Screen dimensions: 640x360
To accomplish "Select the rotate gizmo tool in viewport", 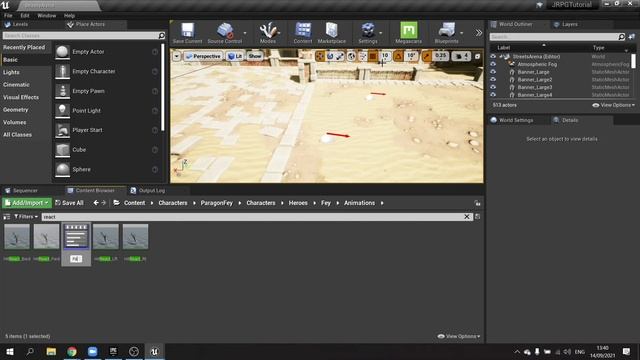I will (330, 56).
